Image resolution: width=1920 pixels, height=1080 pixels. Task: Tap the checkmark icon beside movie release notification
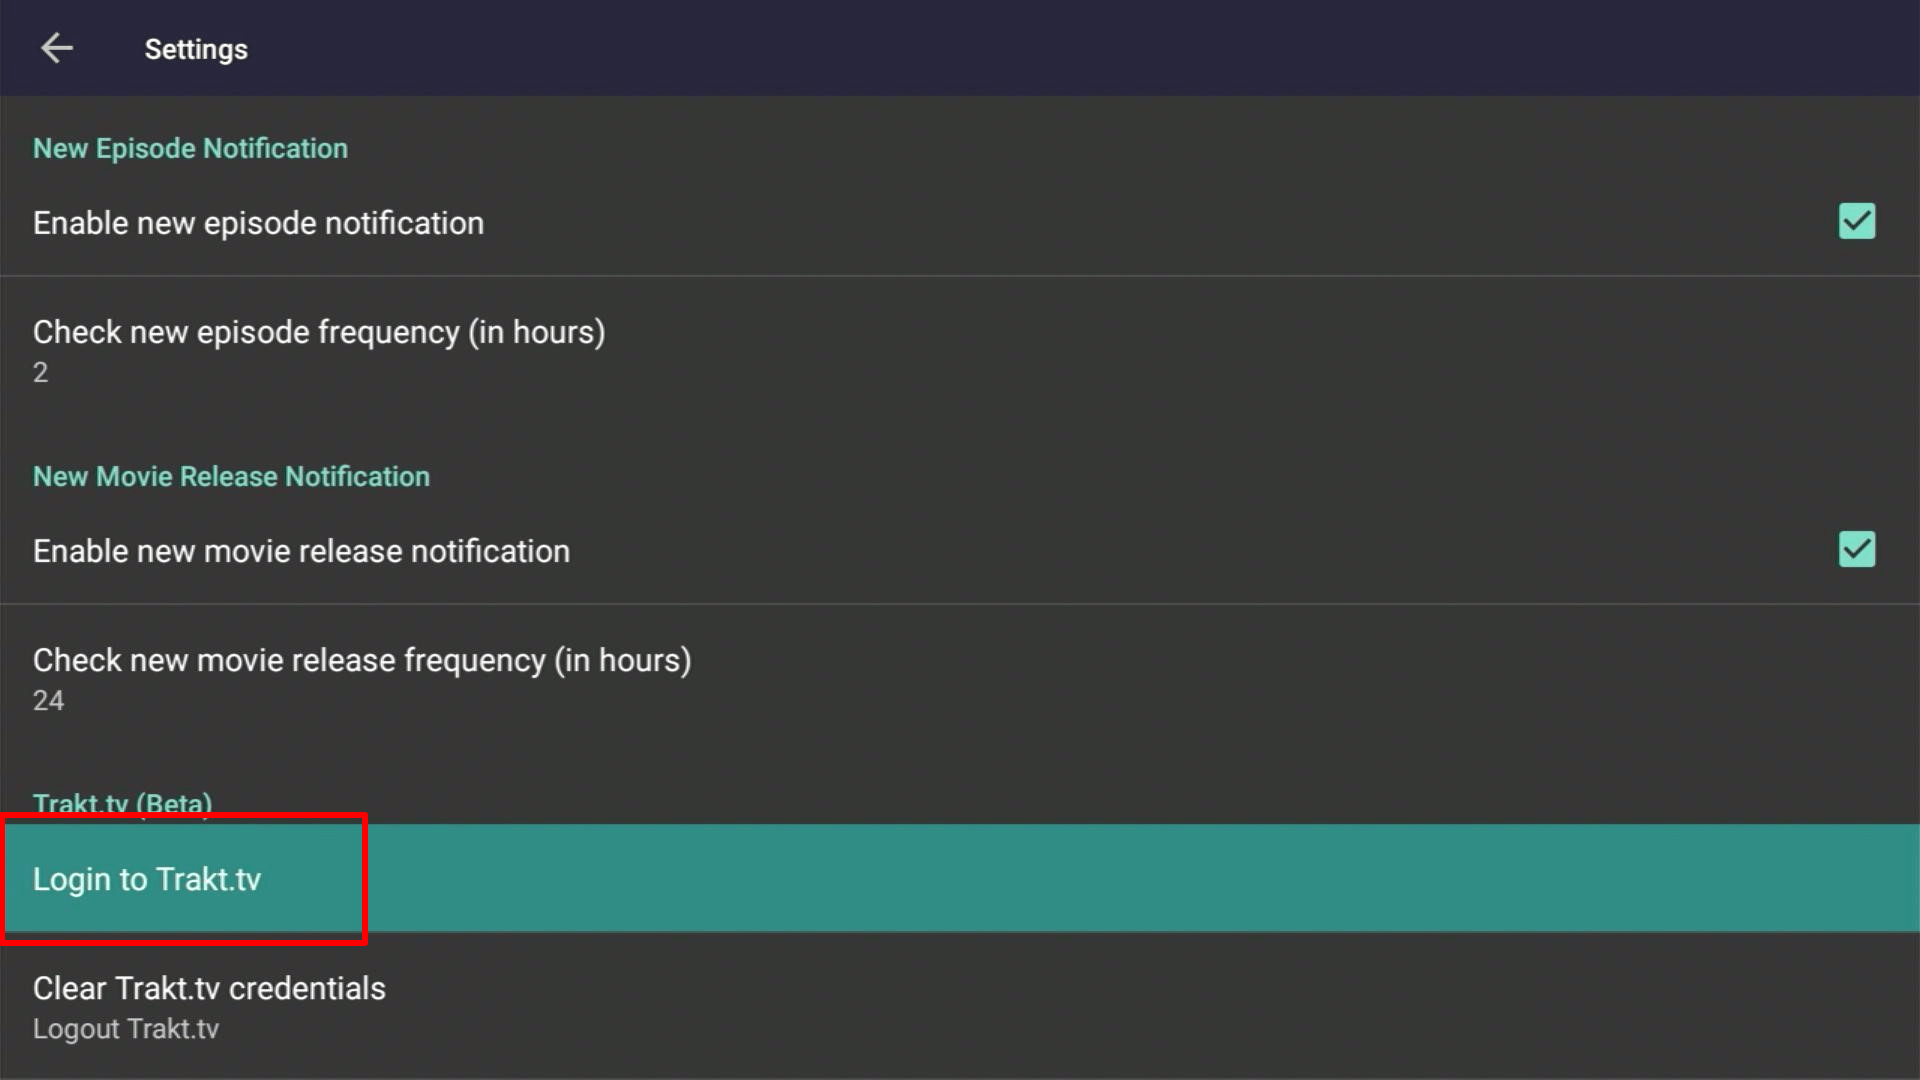(x=1856, y=549)
